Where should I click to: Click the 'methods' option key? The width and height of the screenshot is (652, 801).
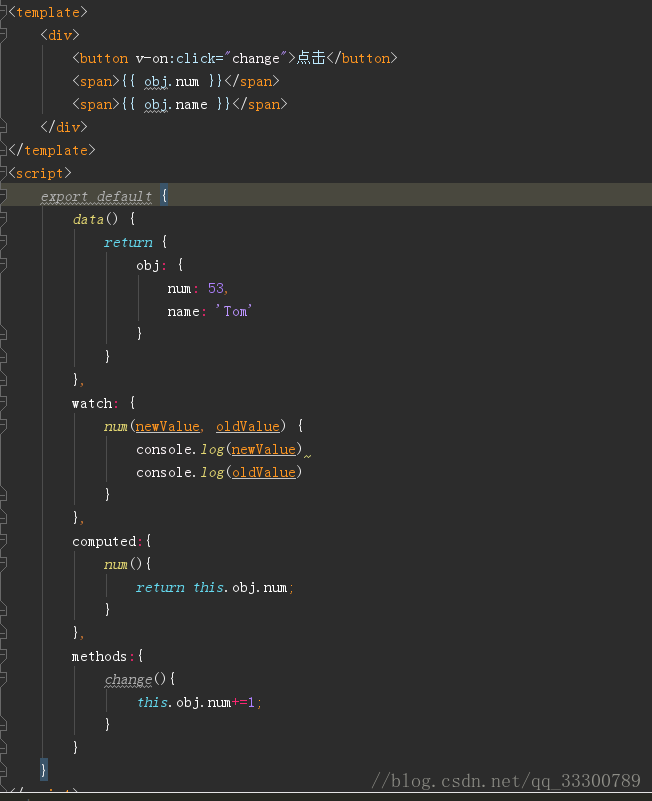(x=100, y=656)
